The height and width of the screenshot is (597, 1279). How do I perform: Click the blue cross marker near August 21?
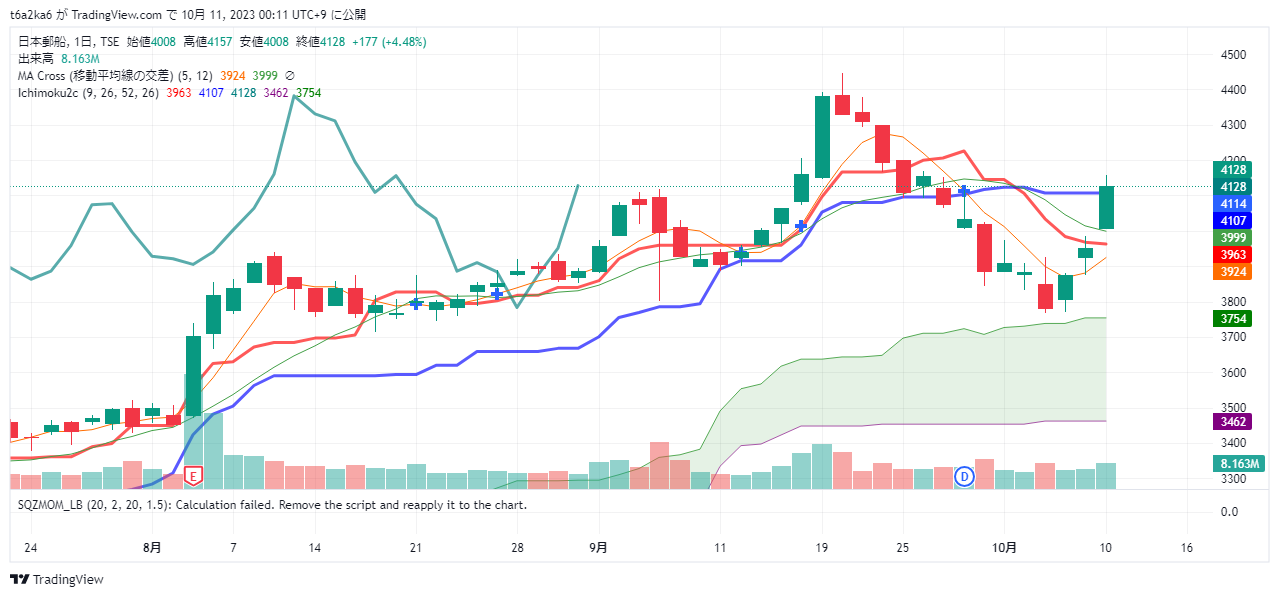[416, 303]
